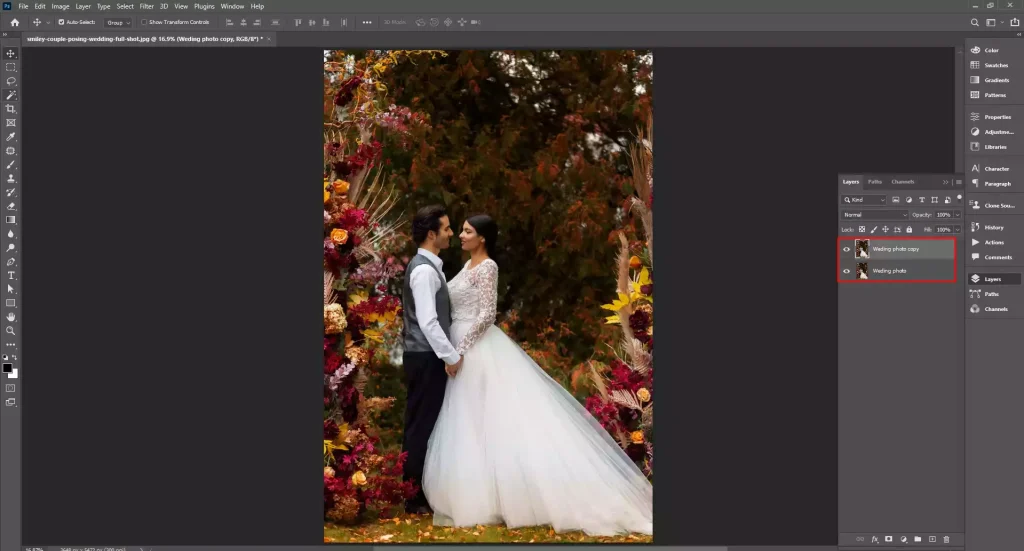Hide the Weding photo layer

pyautogui.click(x=846, y=271)
